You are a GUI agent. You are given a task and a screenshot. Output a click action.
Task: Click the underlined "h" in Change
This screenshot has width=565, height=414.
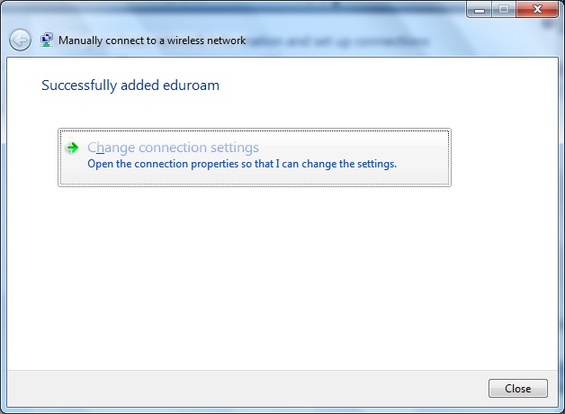(x=100, y=147)
